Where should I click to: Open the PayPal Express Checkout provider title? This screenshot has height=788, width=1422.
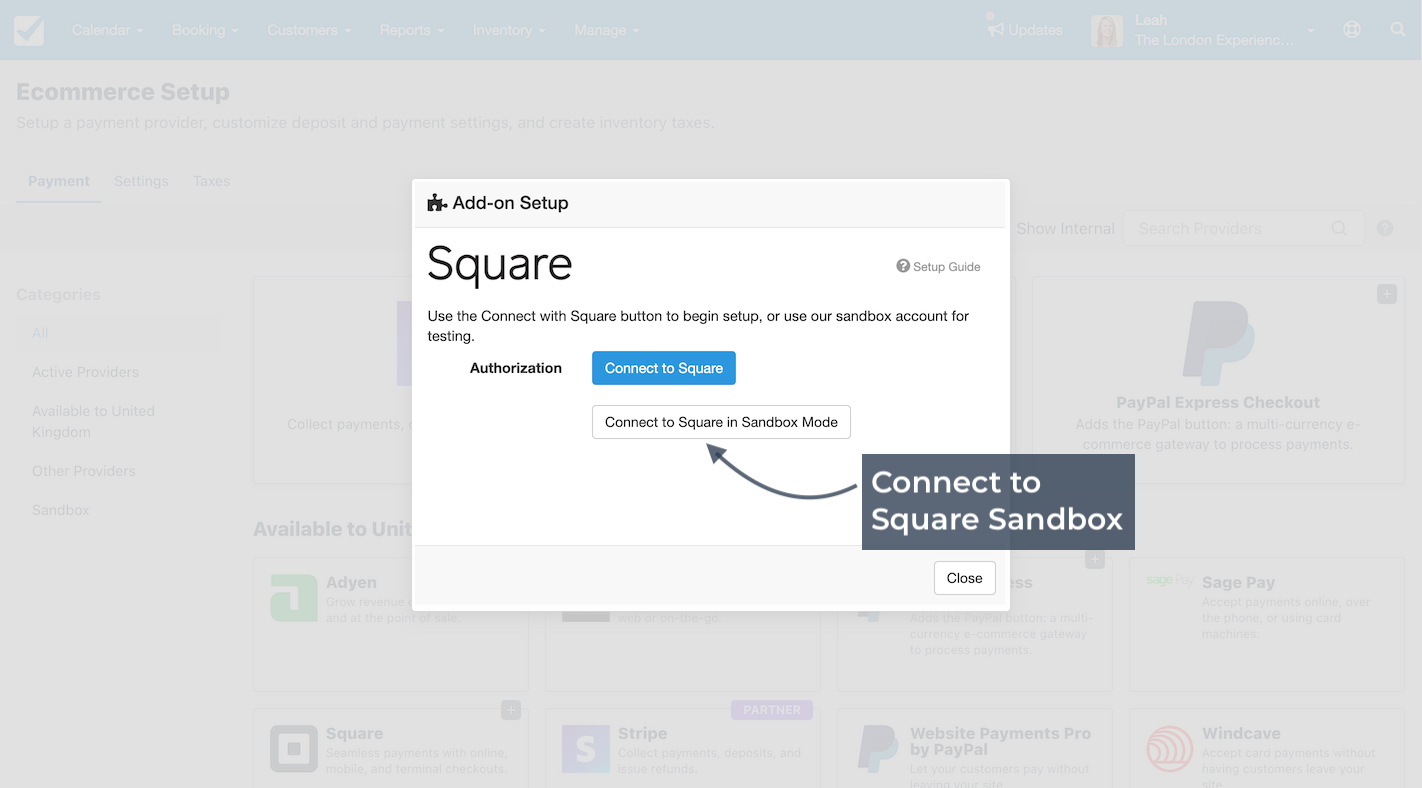pos(1218,403)
